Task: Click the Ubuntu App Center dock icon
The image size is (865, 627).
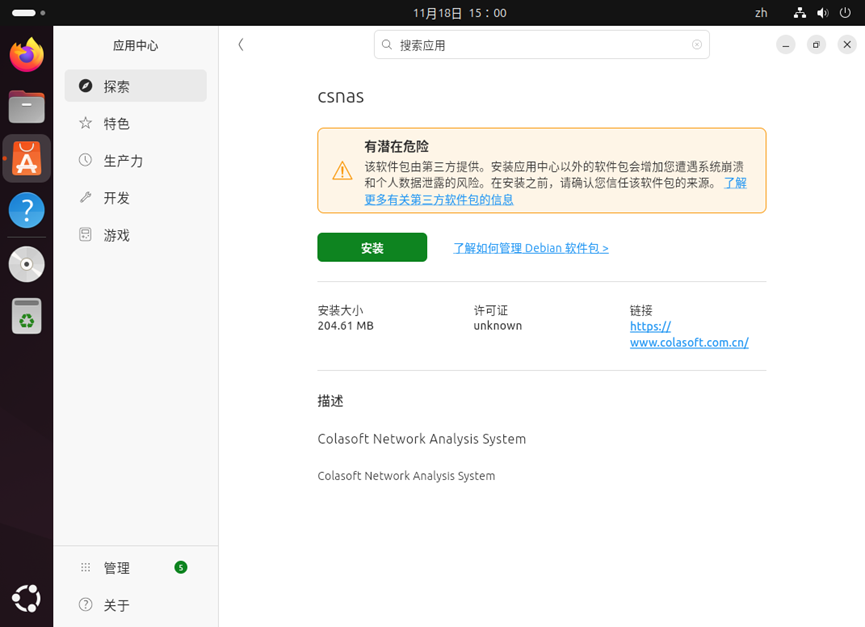Action: tap(26, 158)
